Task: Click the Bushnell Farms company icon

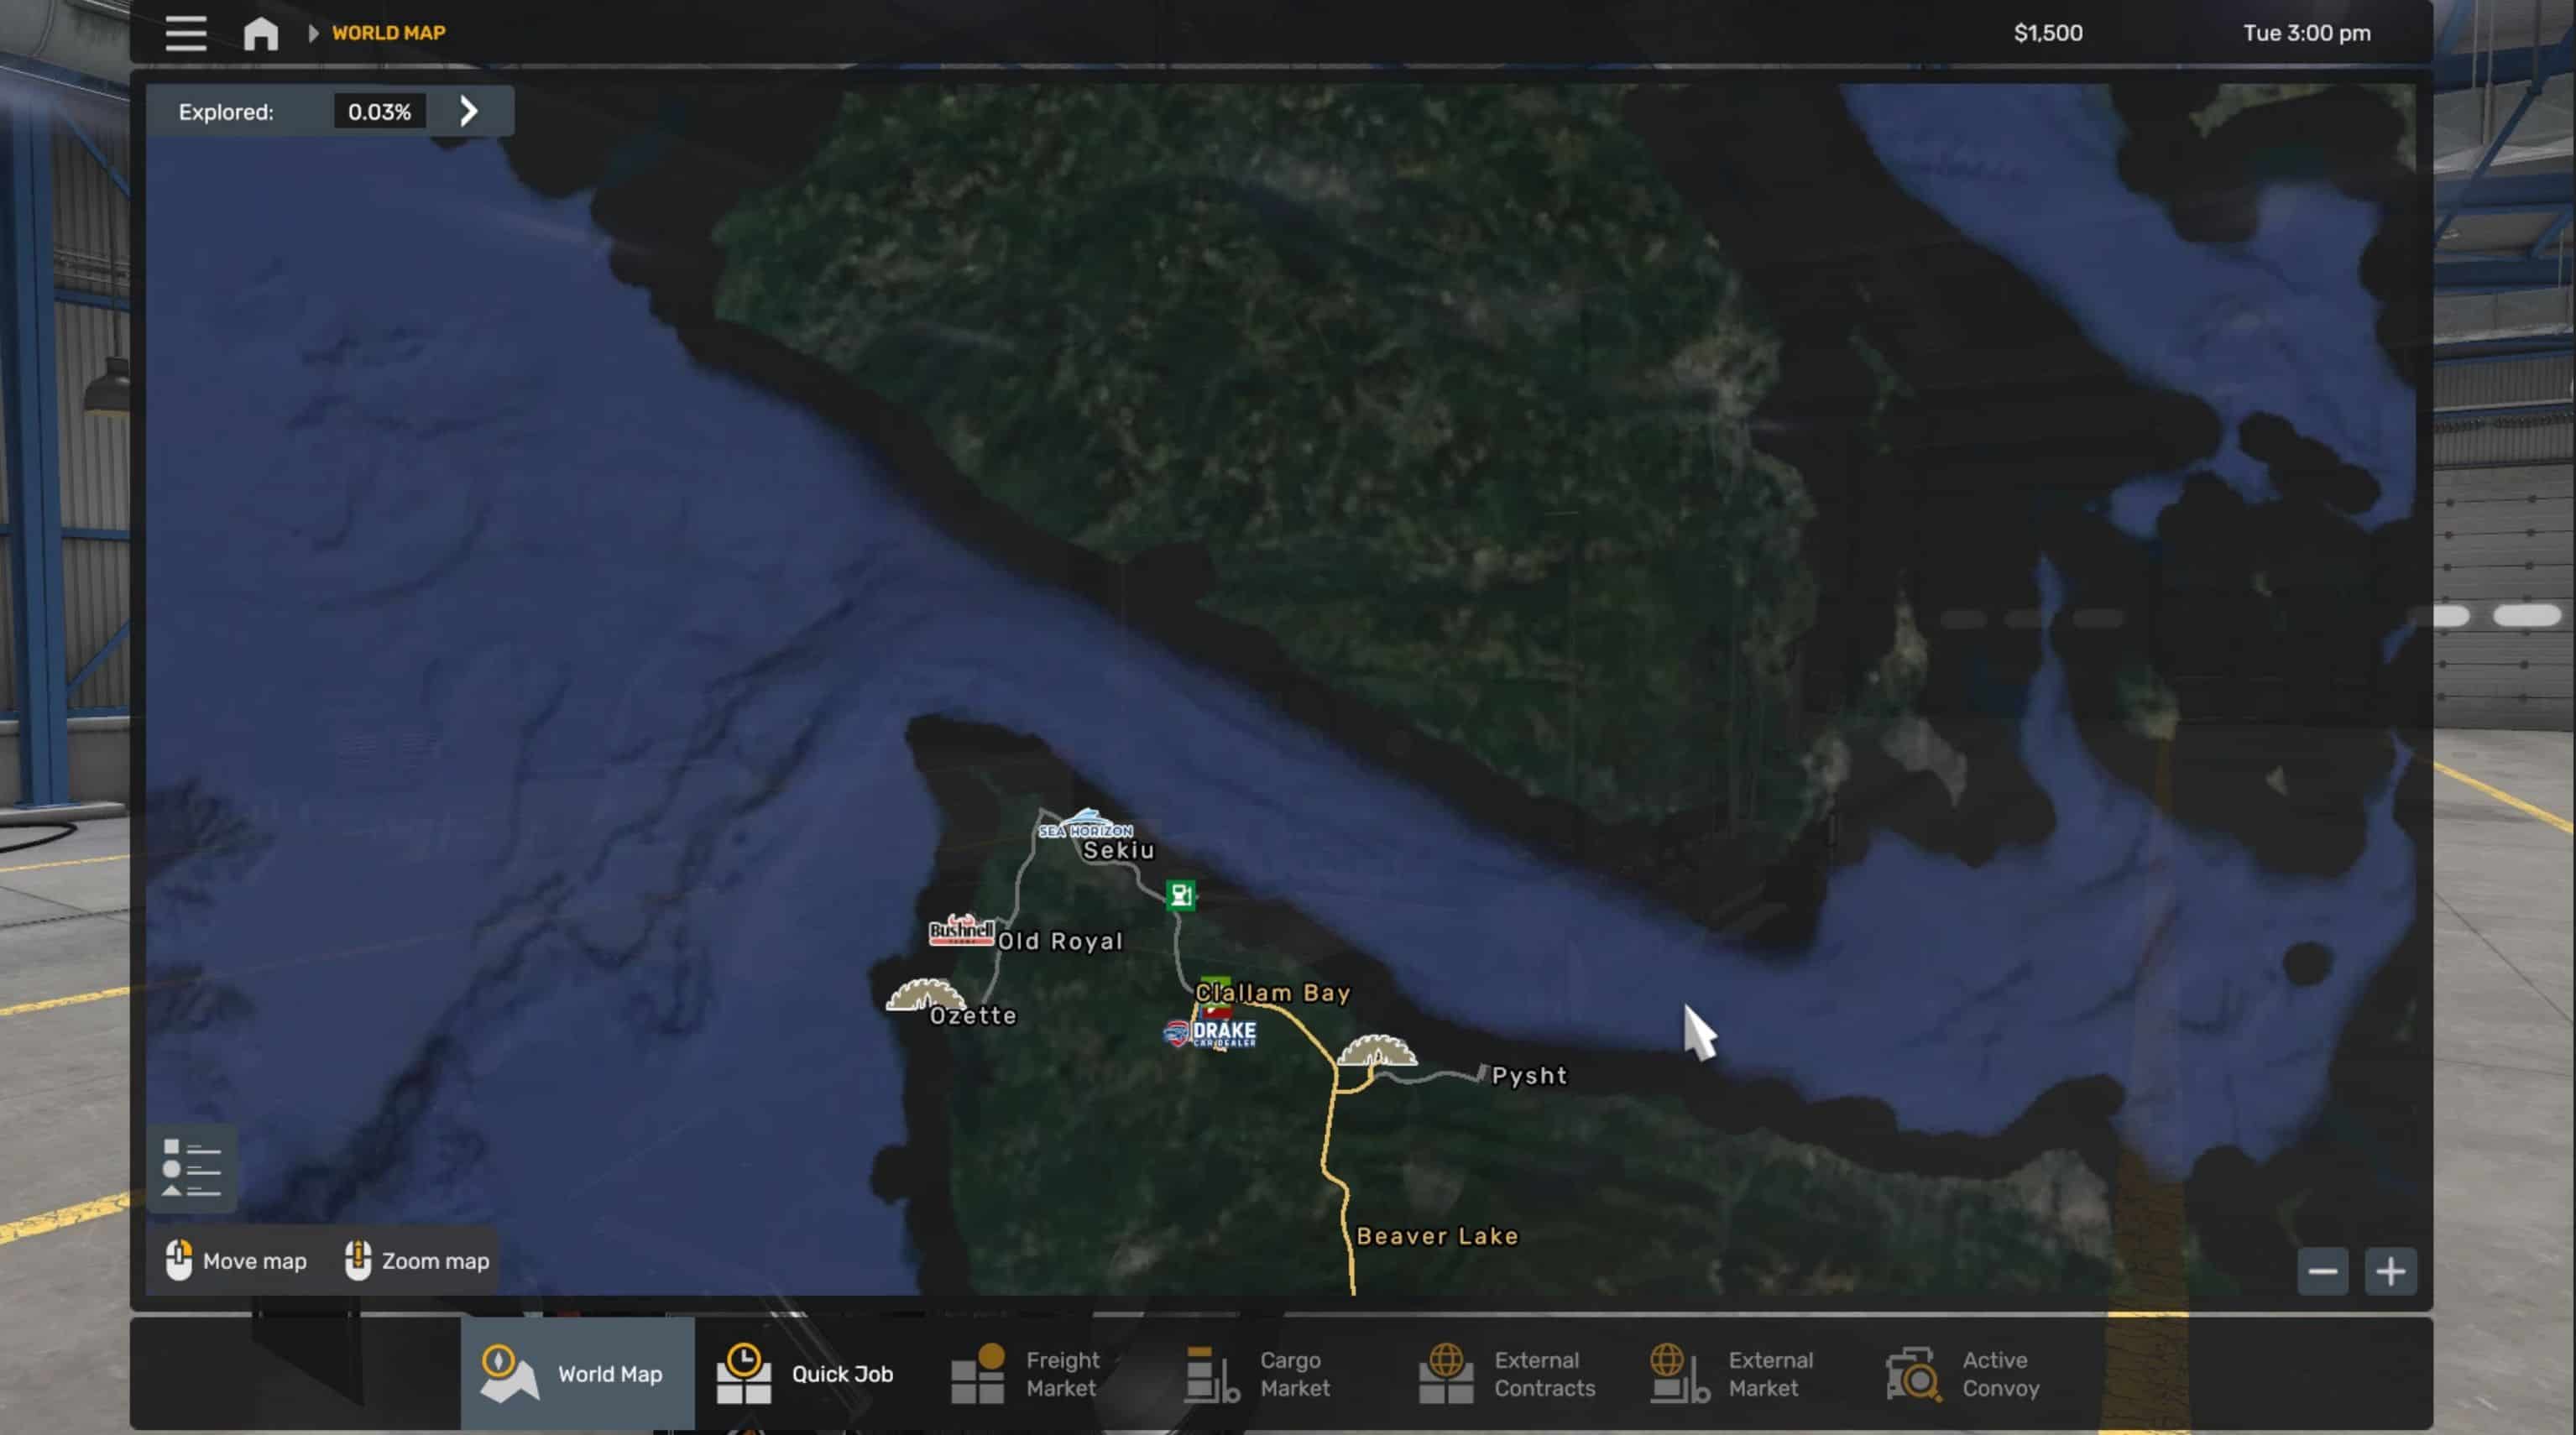Action: tap(961, 931)
